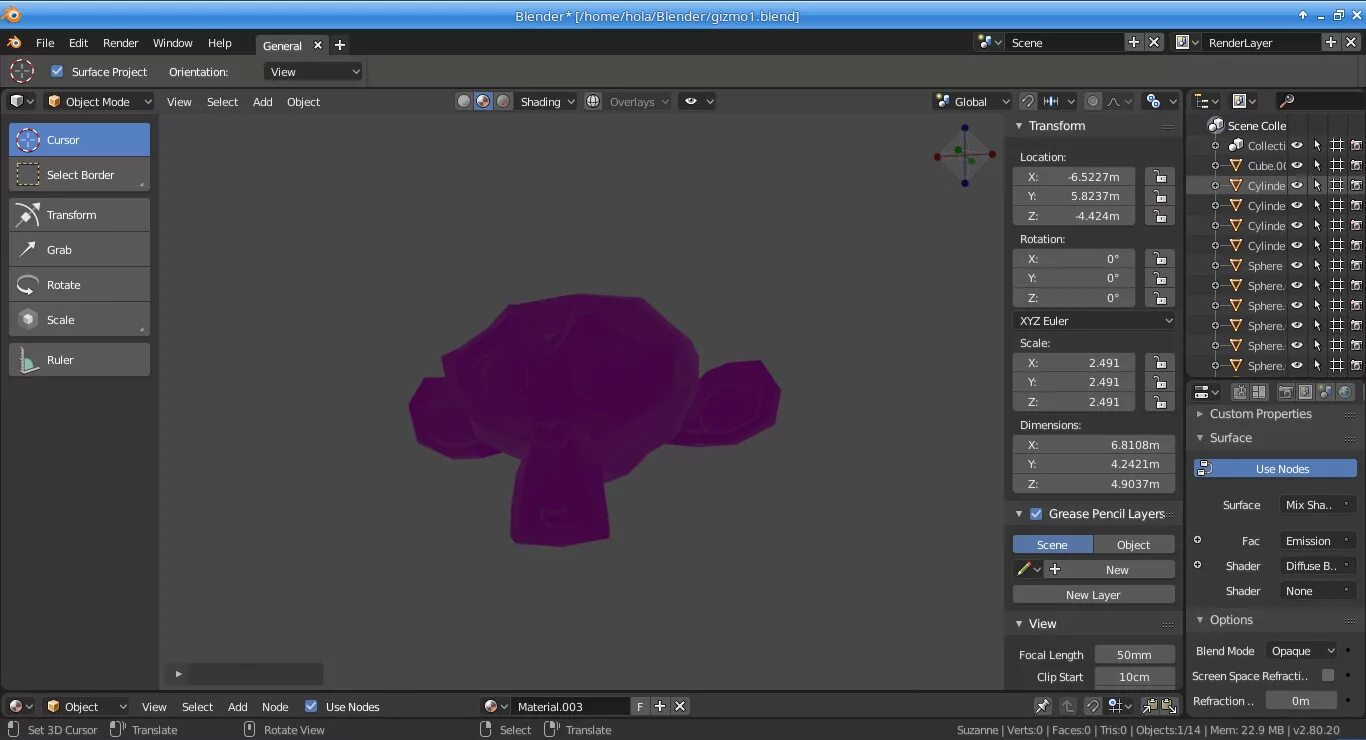Lock the Rotation Y value
The width and height of the screenshot is (1366, 740).
tap(1159, 278)
